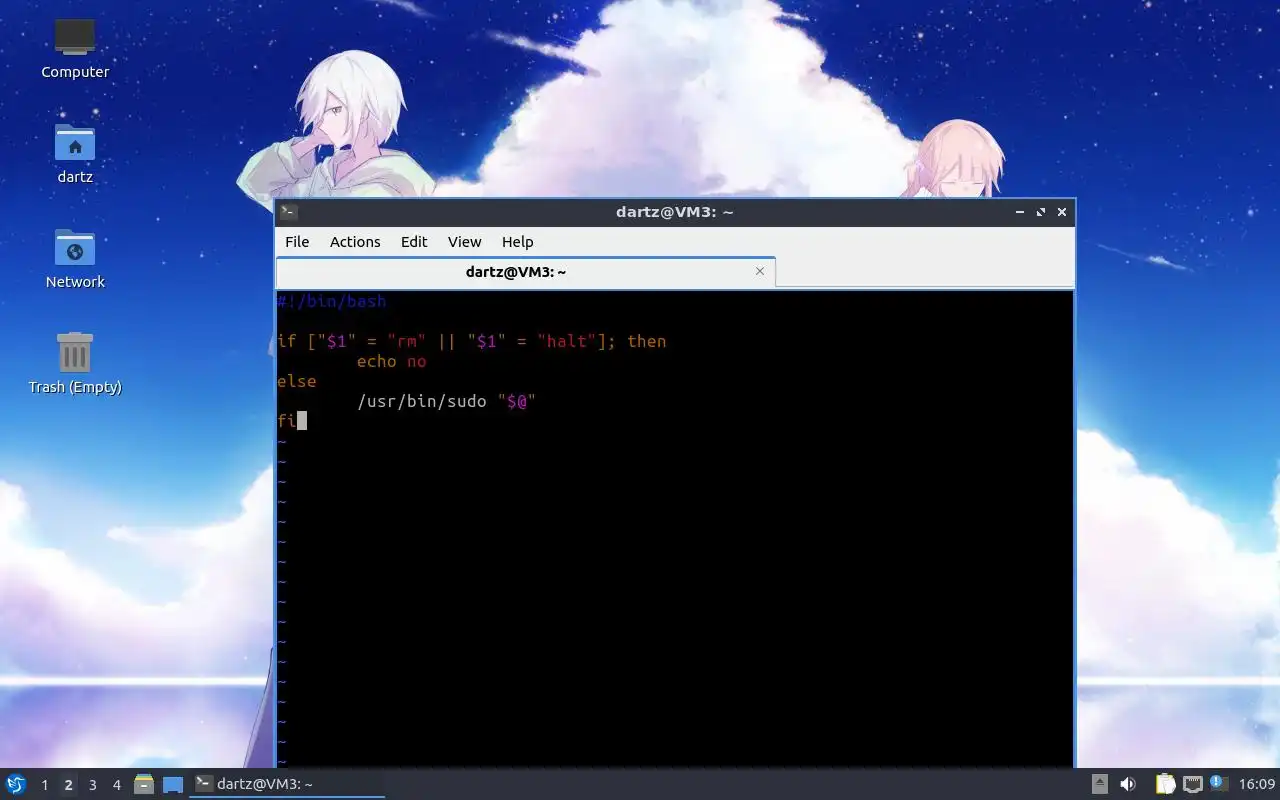This screenshot has width=1280, height=800.
Task: Open the View menu in terminal
Action: pos(464,242)
